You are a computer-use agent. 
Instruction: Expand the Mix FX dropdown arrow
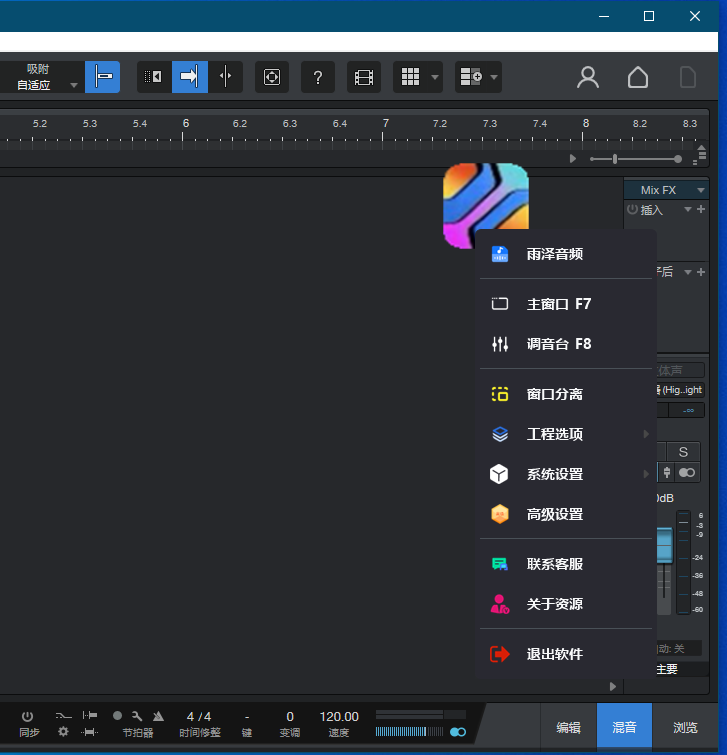pyautogui.click(x=701, y=190)
